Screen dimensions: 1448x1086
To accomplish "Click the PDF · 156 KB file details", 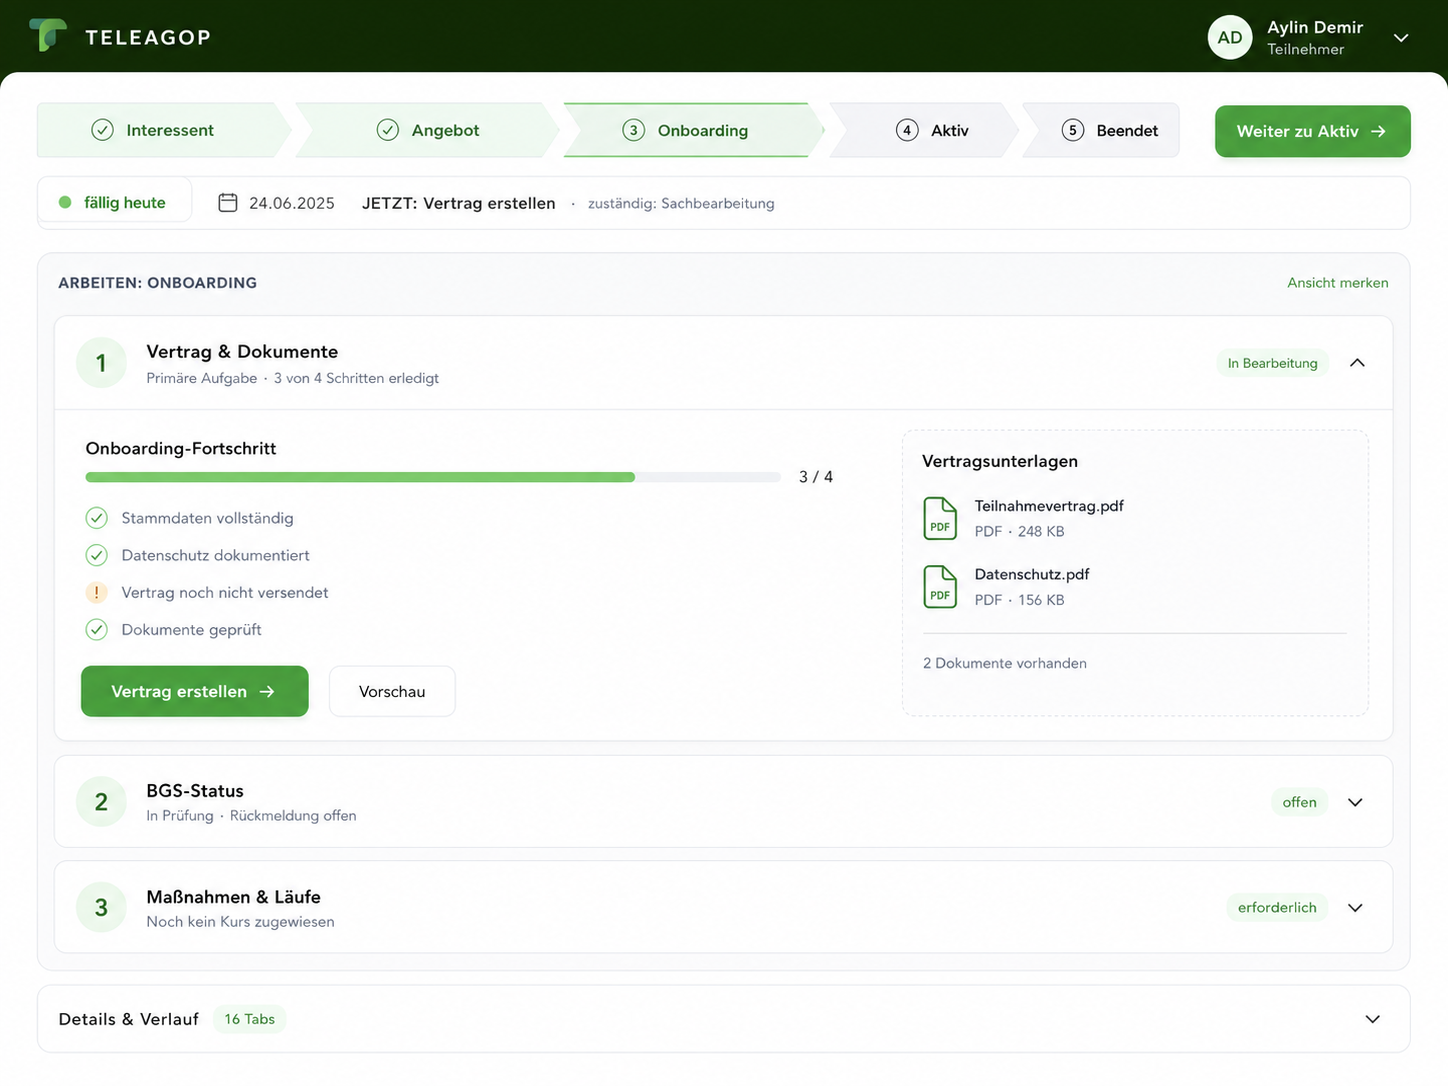I will pos(1019,600).
